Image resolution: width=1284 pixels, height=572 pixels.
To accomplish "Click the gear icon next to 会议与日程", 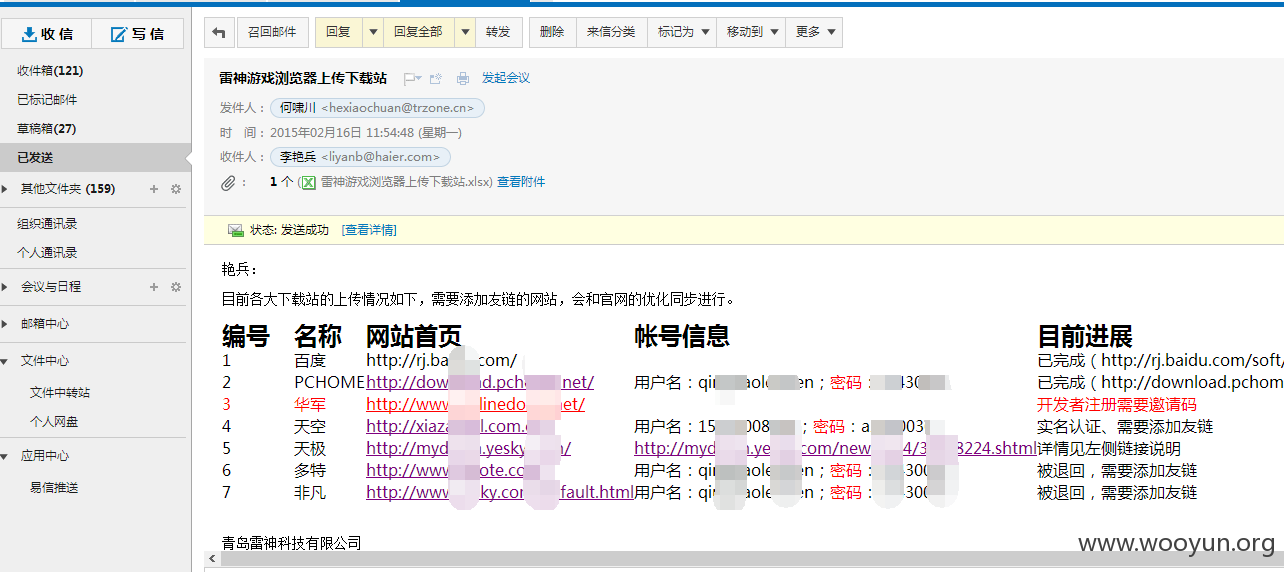I will [x=176, y=287].
